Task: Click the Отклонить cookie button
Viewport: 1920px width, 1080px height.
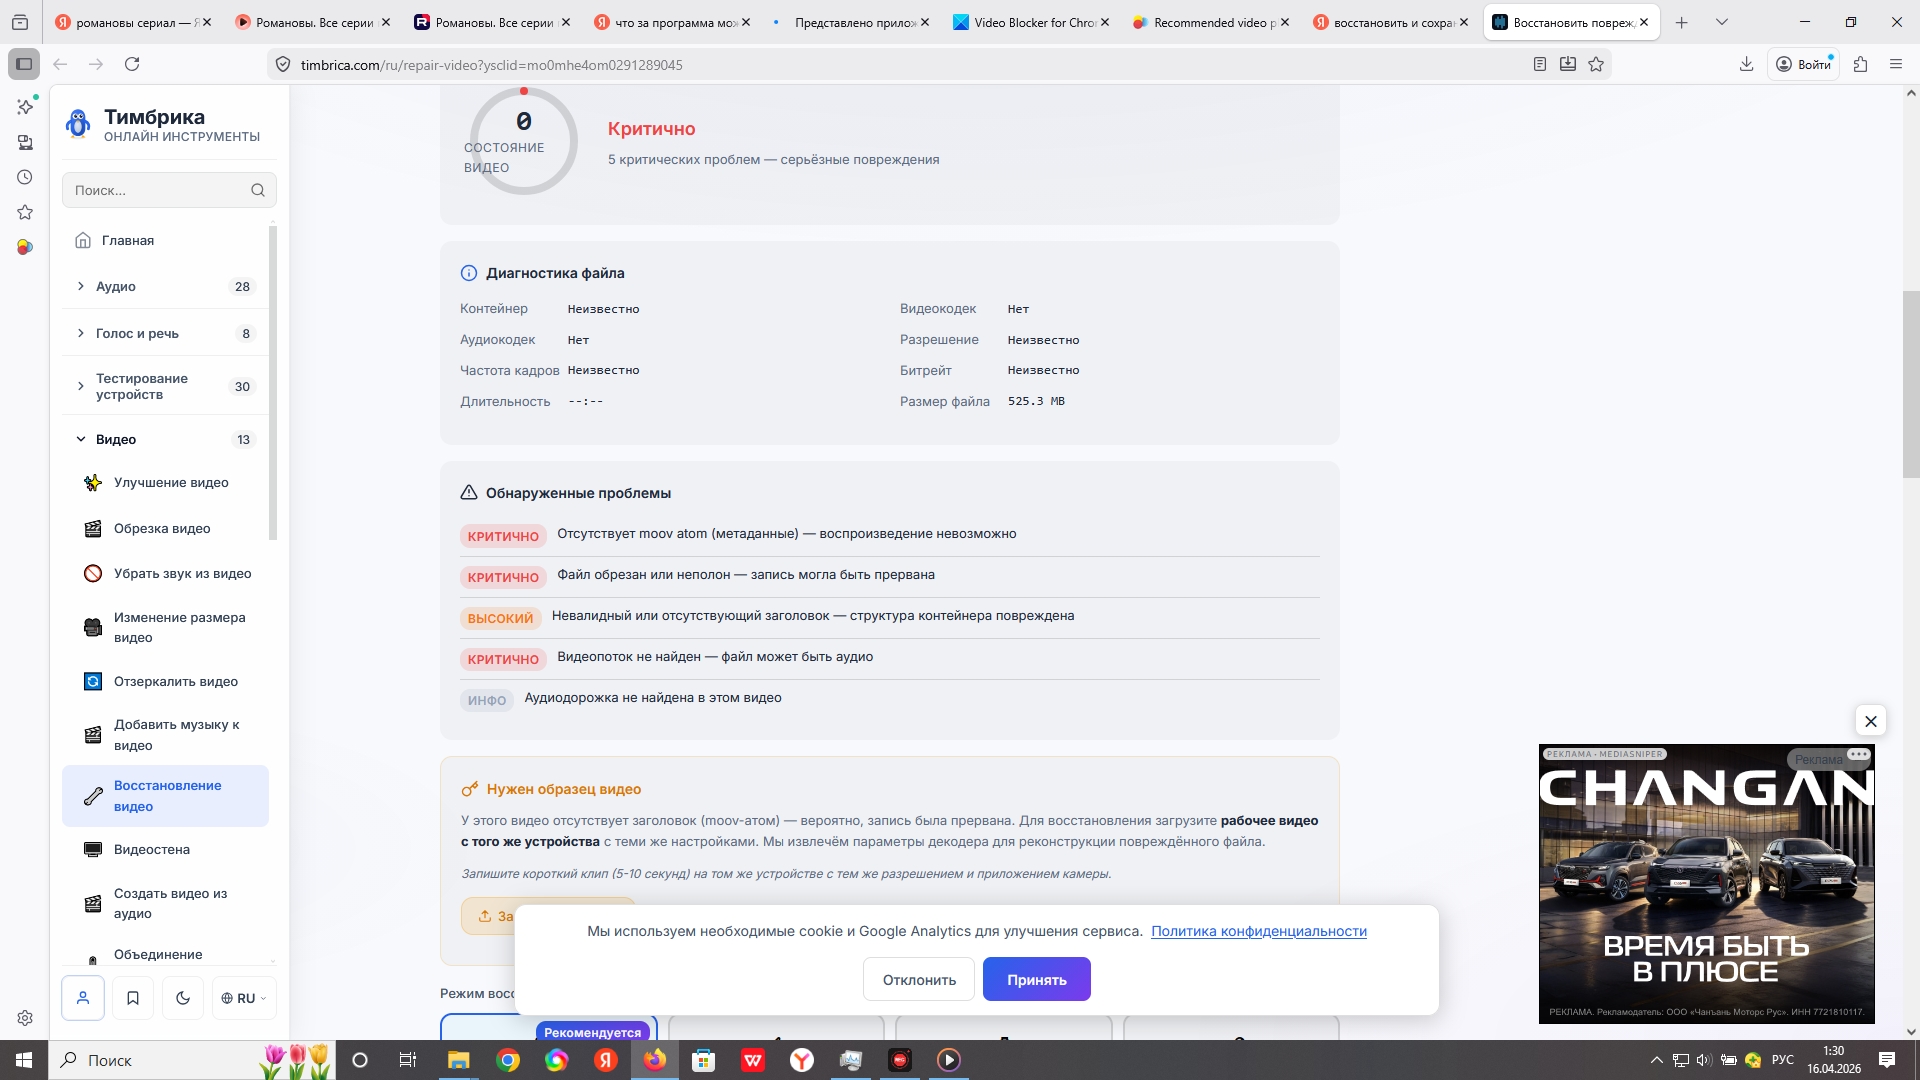Action: click(918, 980)
